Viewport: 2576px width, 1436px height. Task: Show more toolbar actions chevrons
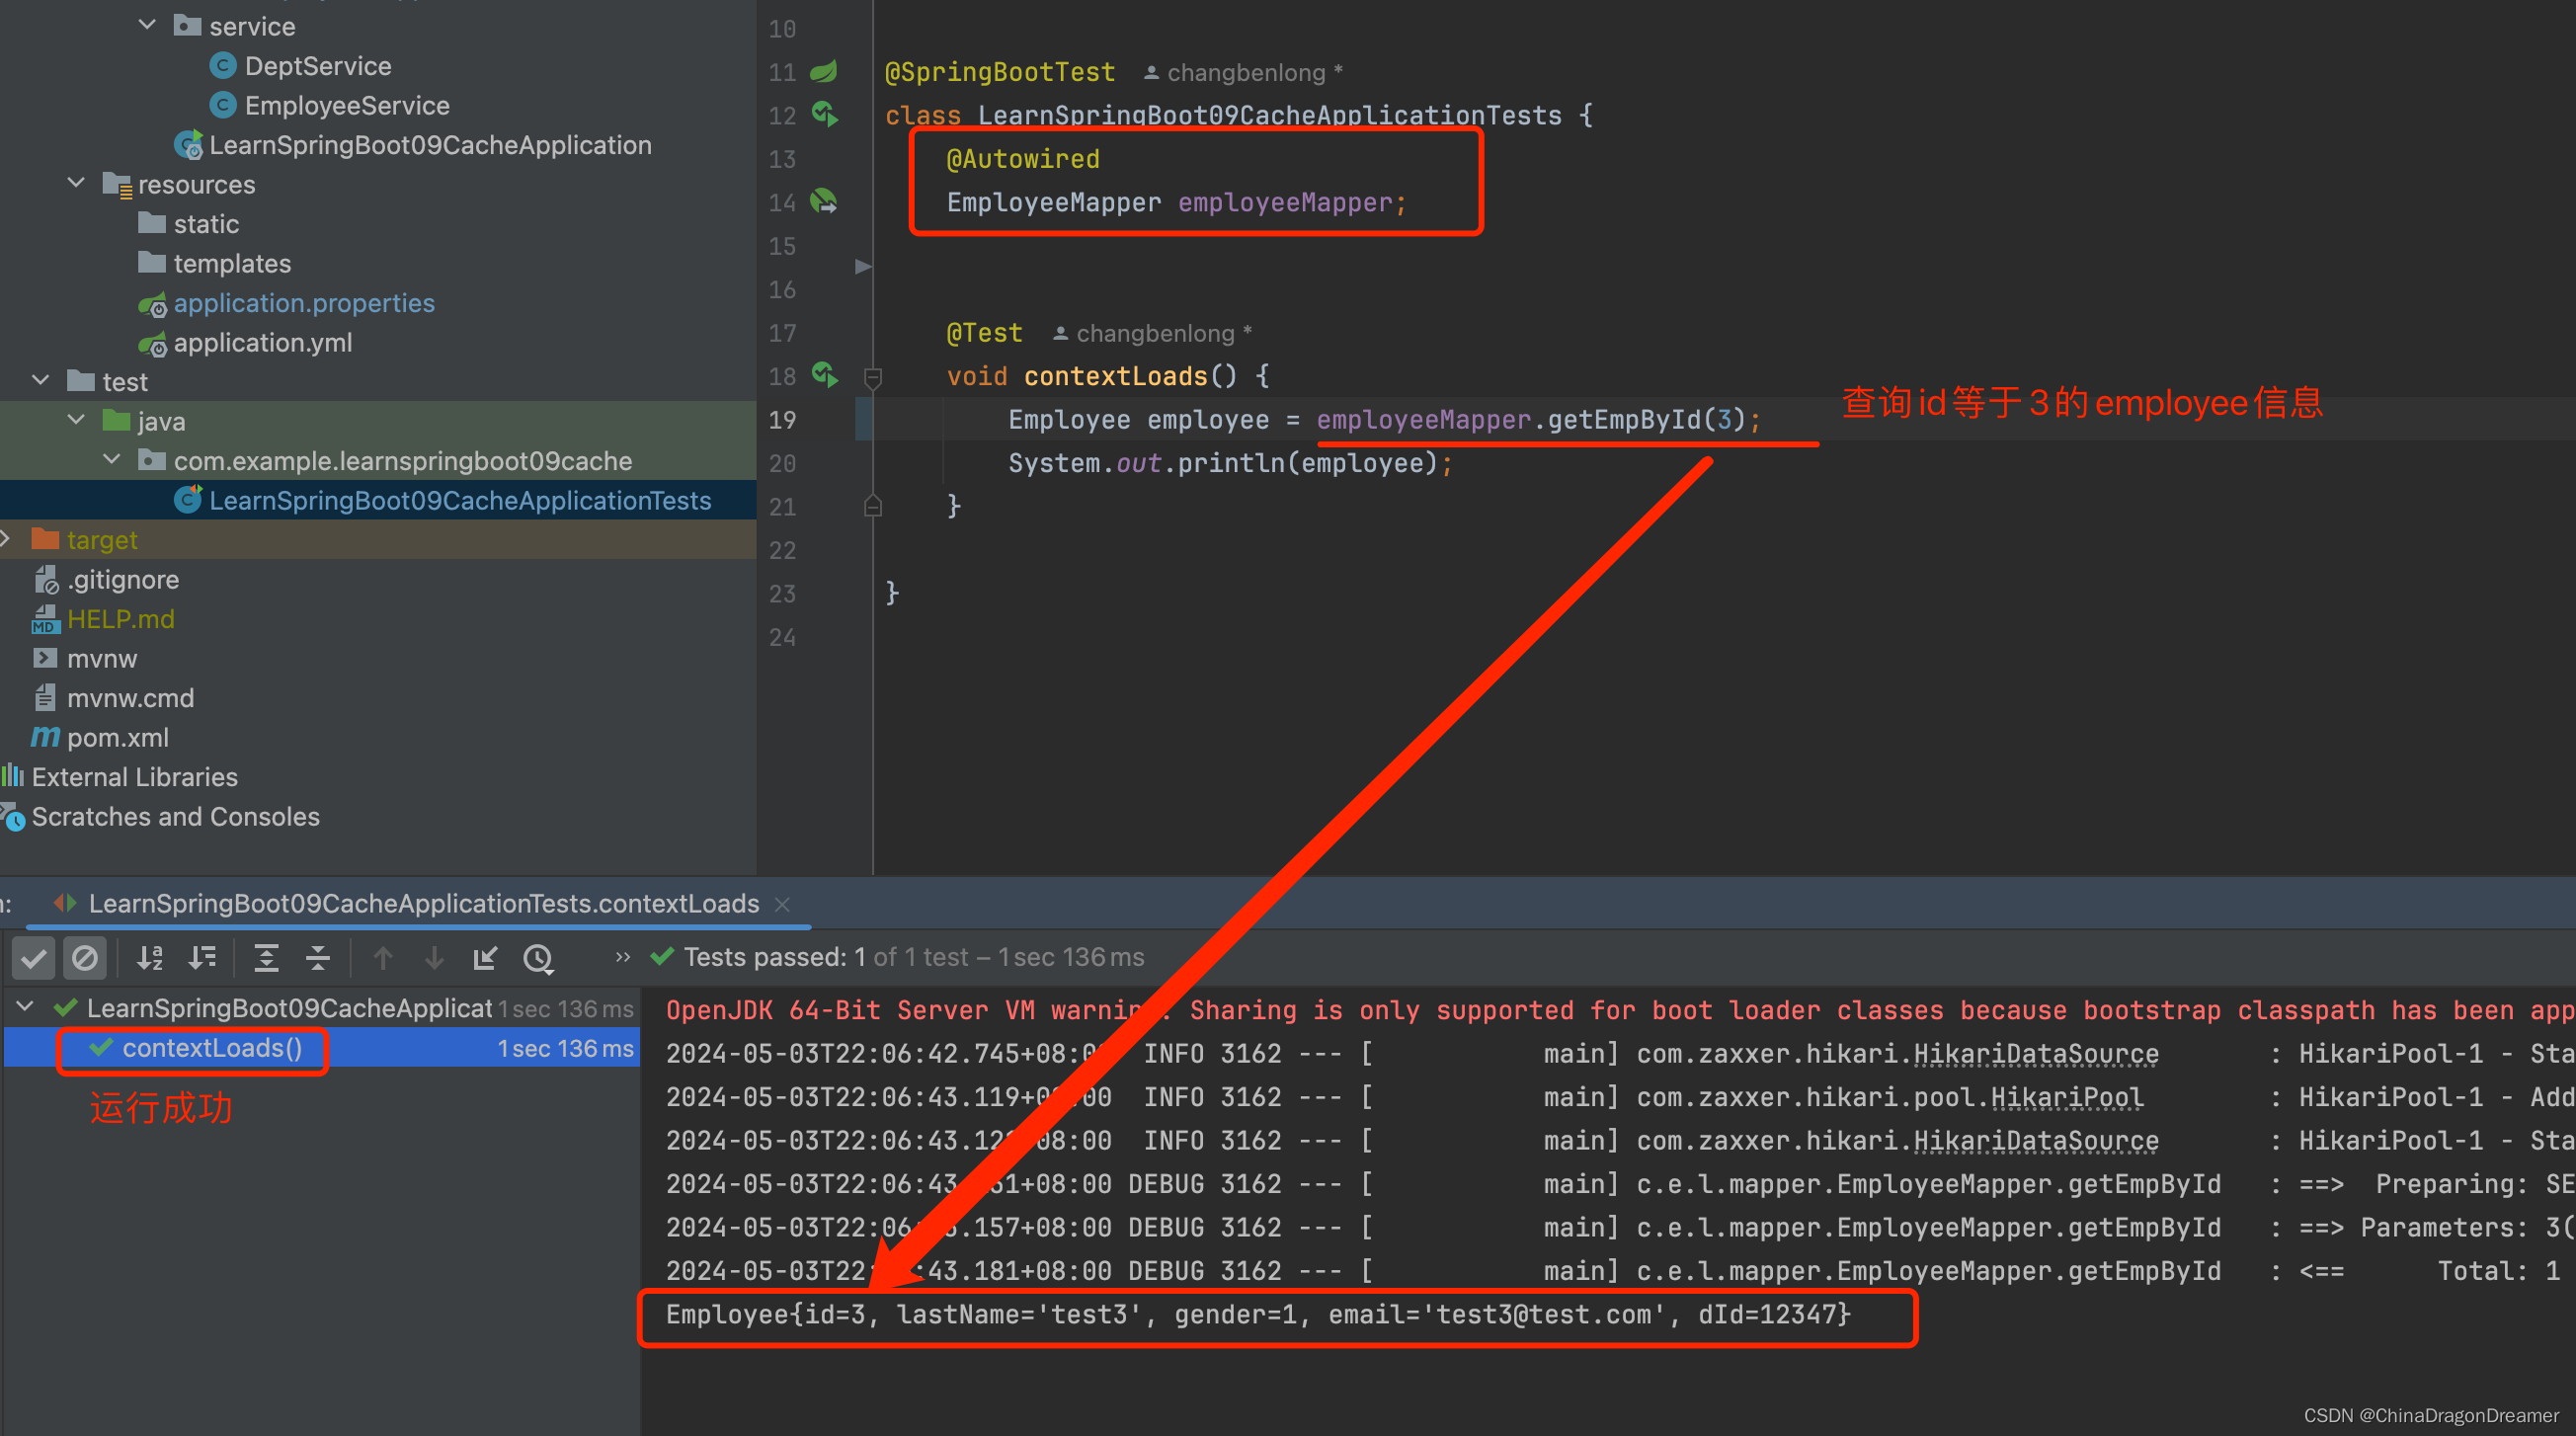pyautogui.click(x=622, y=957)
